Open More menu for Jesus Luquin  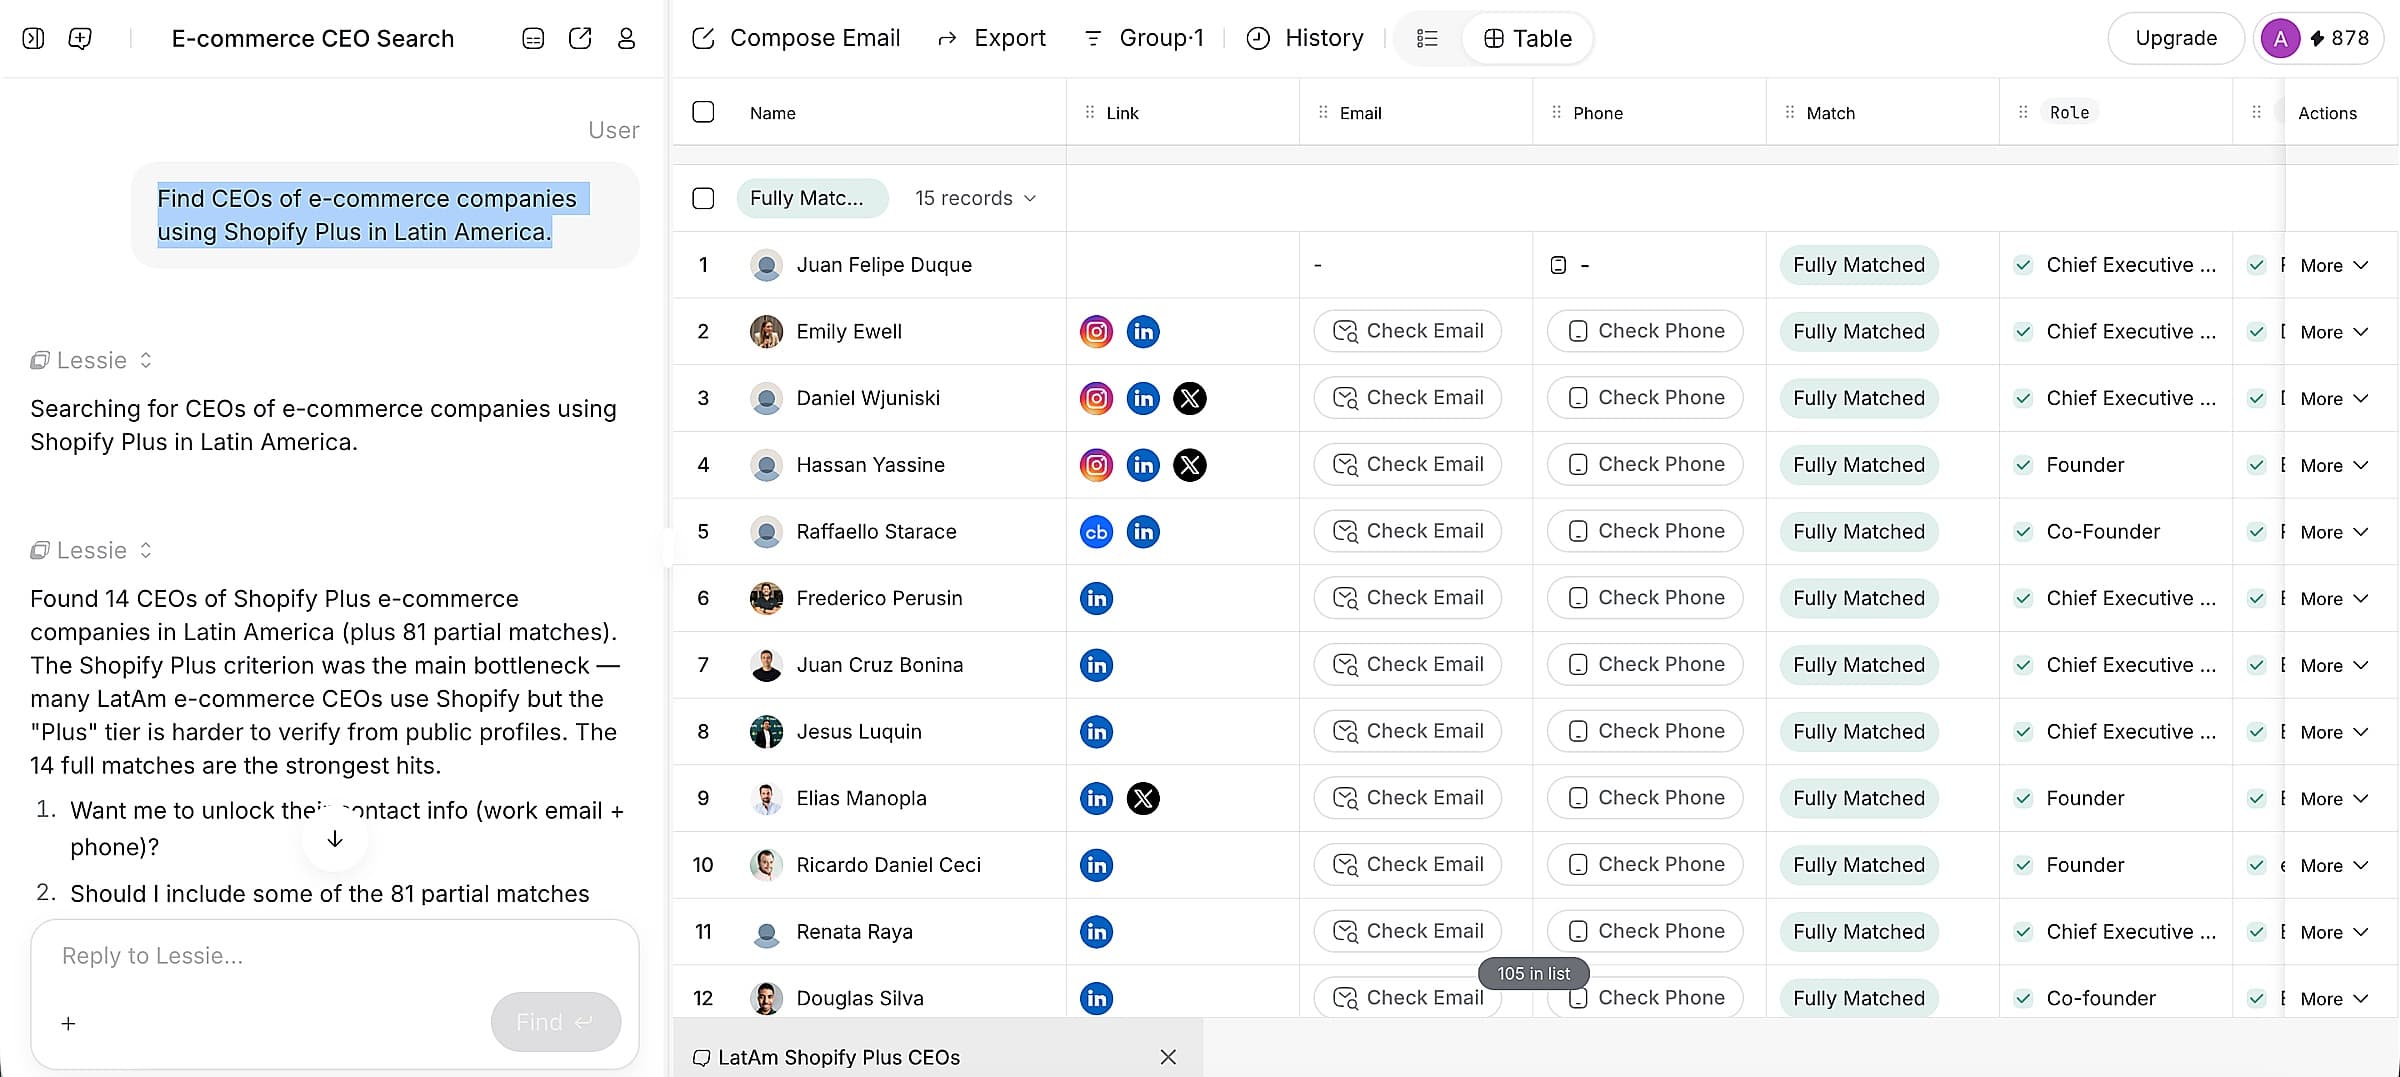pos(2334,731)
